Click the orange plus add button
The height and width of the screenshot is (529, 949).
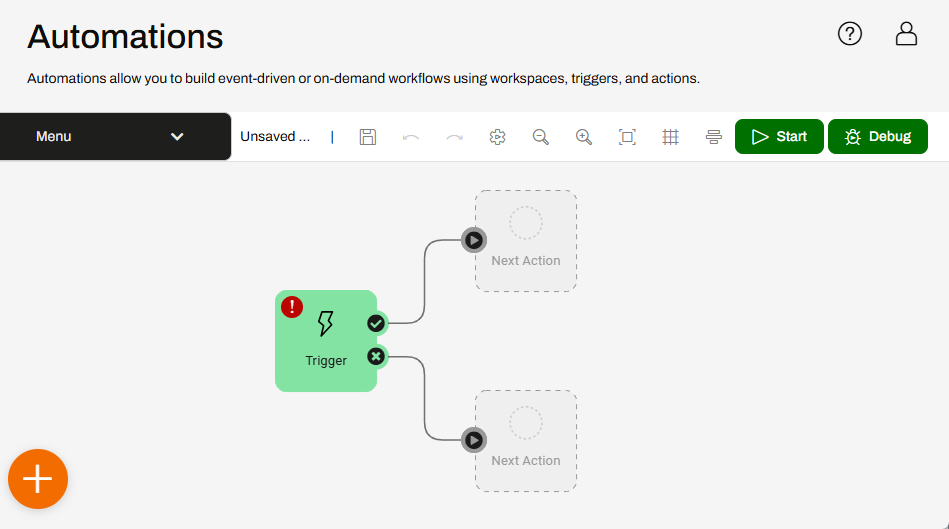(38, 479)
